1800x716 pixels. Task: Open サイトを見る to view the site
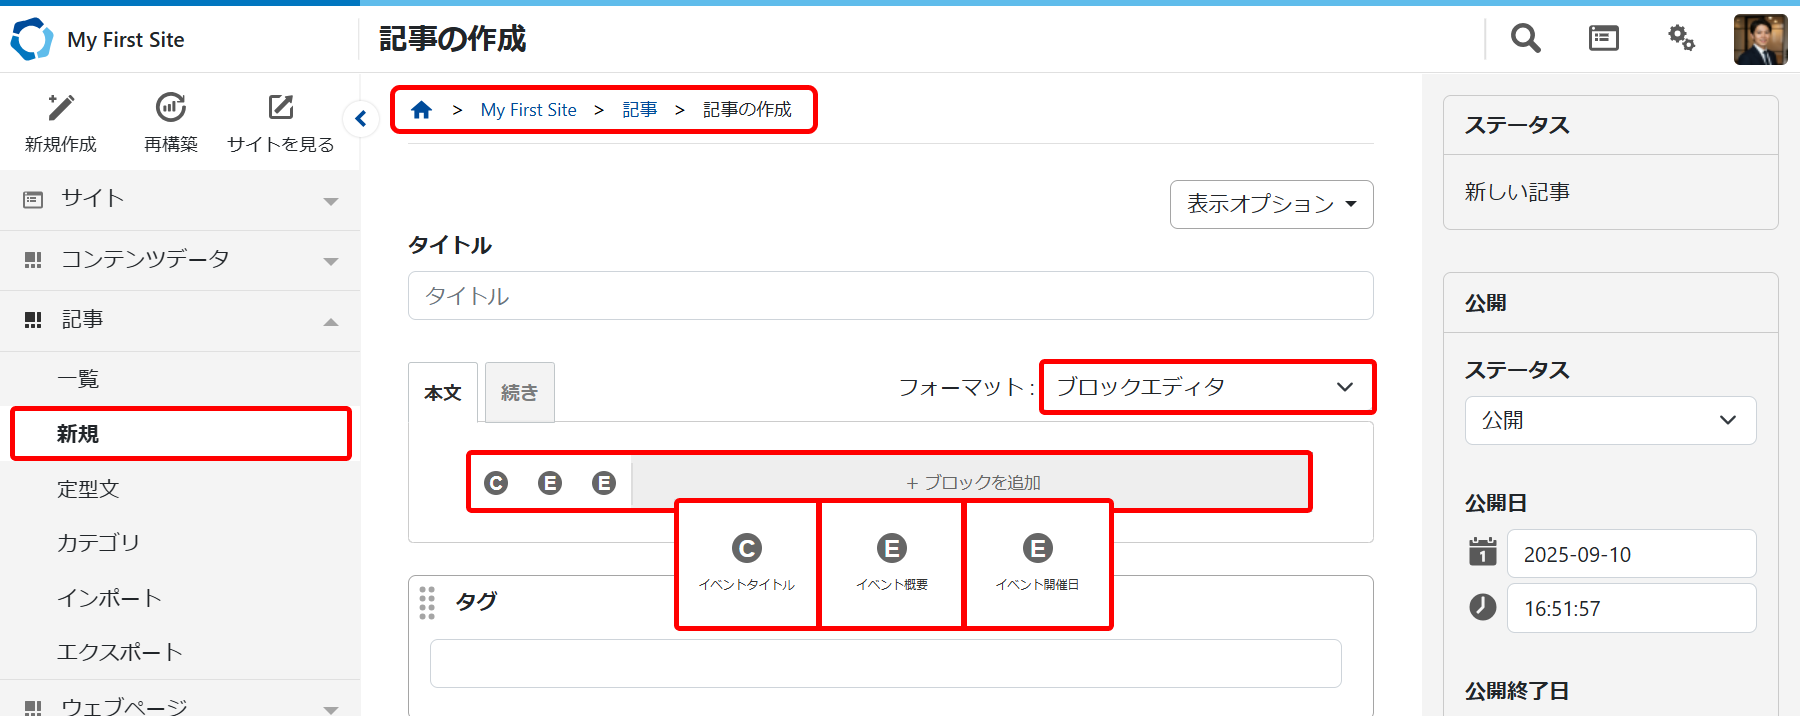click(280, 108)
